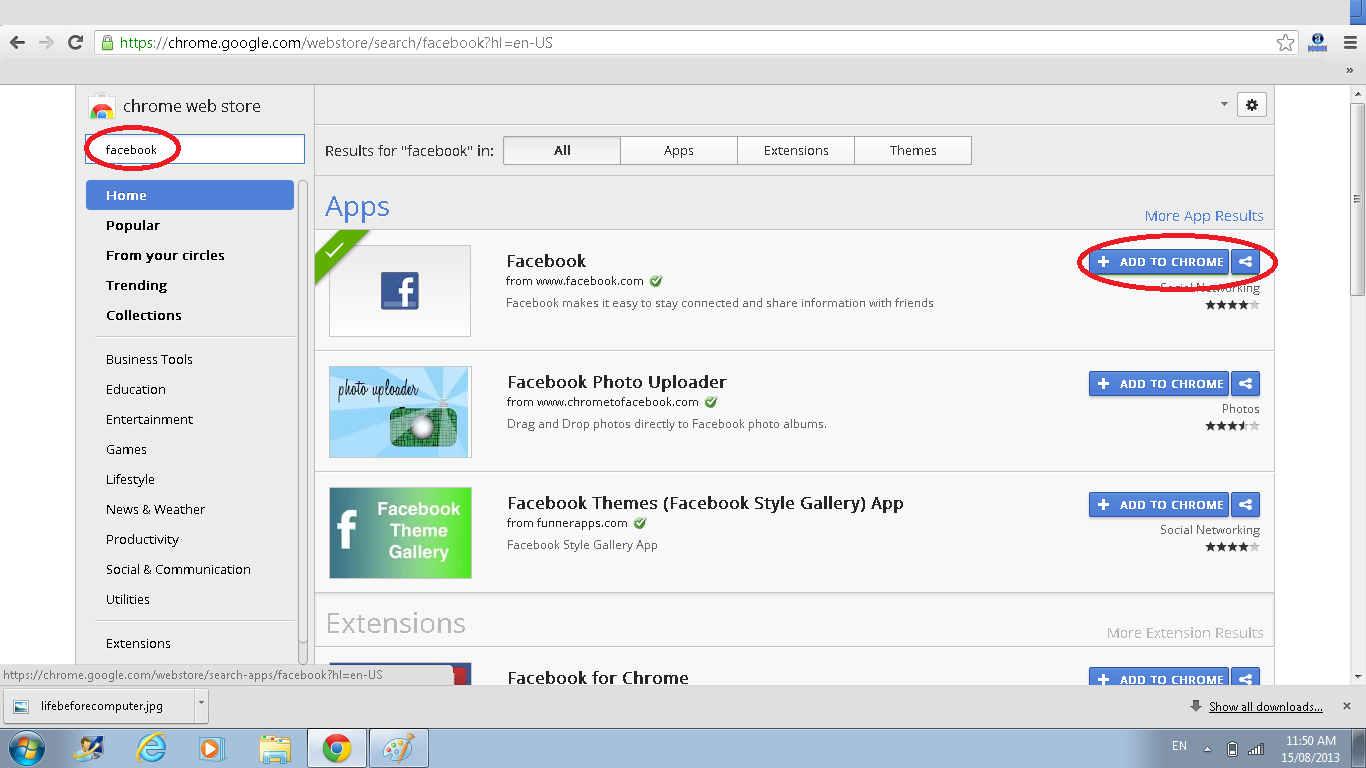The width and height of the screenshot is (1366, 768).
Task: Select the All results filter tab
Action: point(562,150)
